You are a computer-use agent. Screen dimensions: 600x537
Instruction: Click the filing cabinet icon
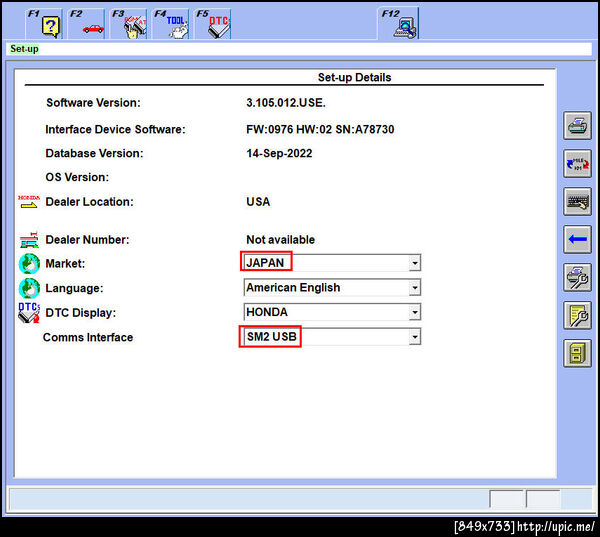tap(577, 353)
